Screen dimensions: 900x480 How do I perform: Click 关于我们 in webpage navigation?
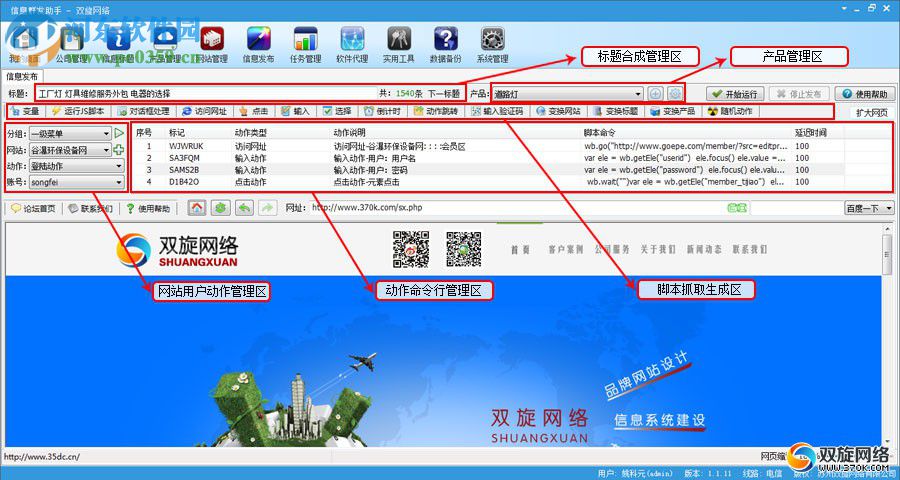tap(658, 249)
